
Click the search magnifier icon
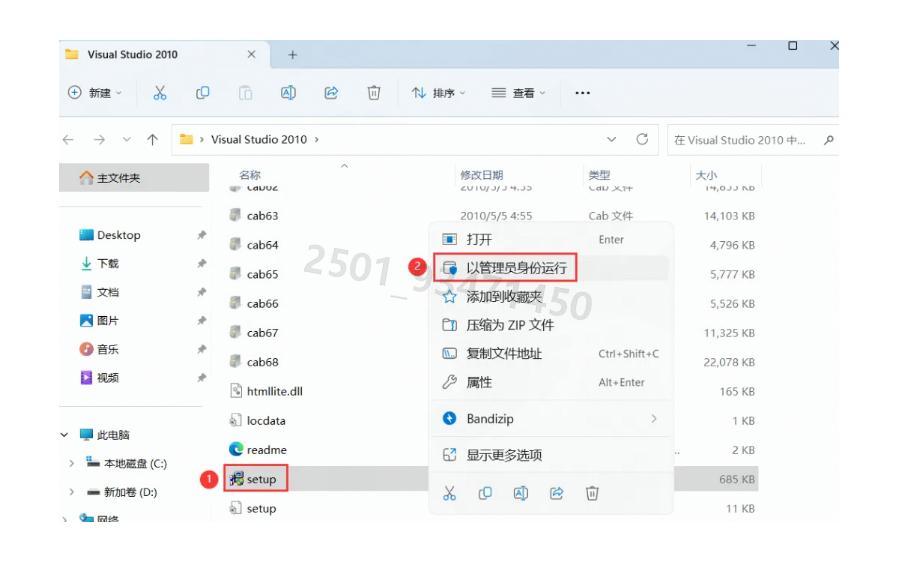[828, 139]
